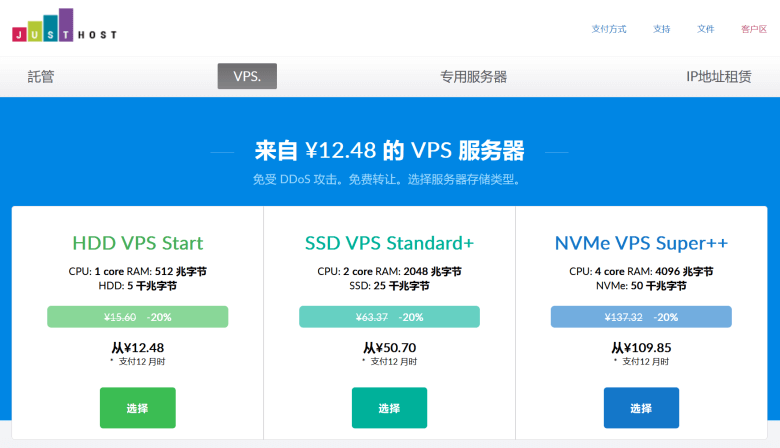Open the 支持 link

click(661, 29)
